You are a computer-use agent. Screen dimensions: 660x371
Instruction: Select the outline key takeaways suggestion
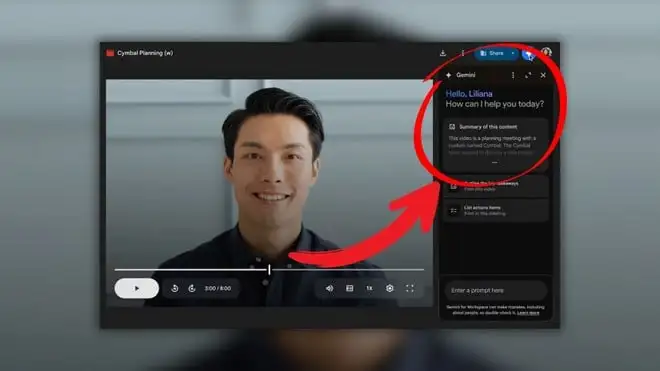pyautogui.click(x=495, y=186)
